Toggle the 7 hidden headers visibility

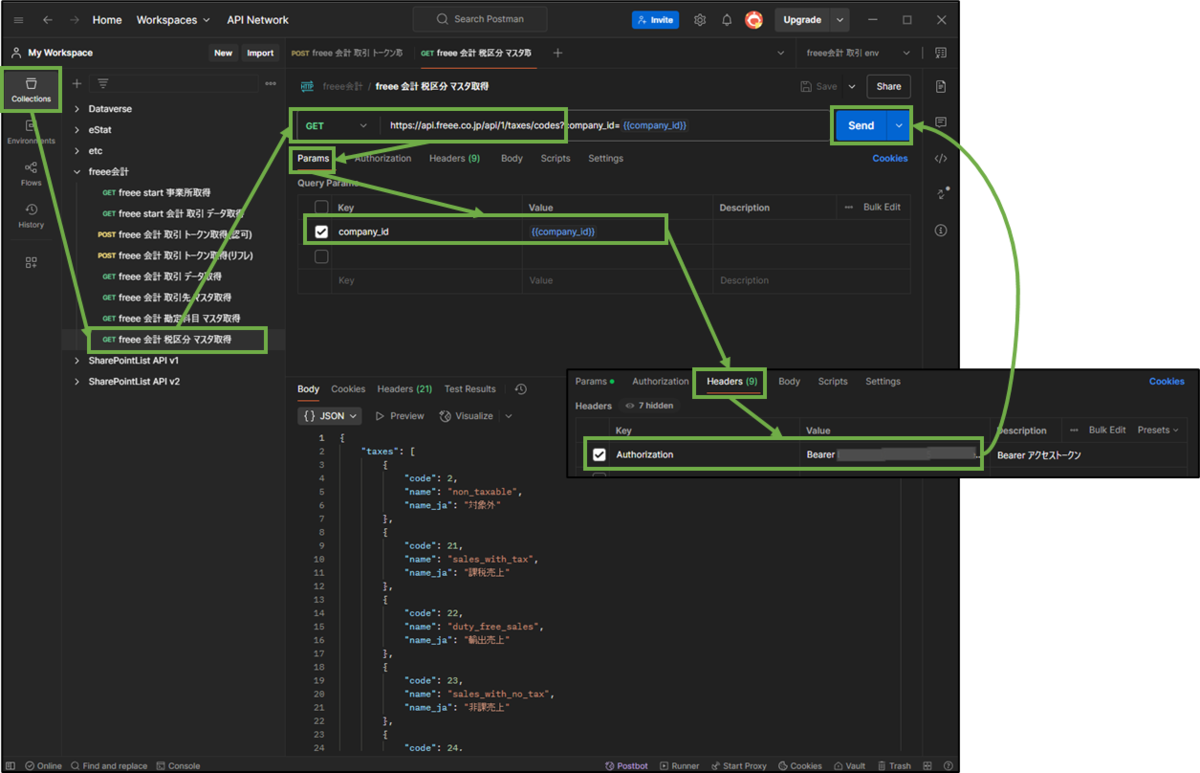[649, 406]
